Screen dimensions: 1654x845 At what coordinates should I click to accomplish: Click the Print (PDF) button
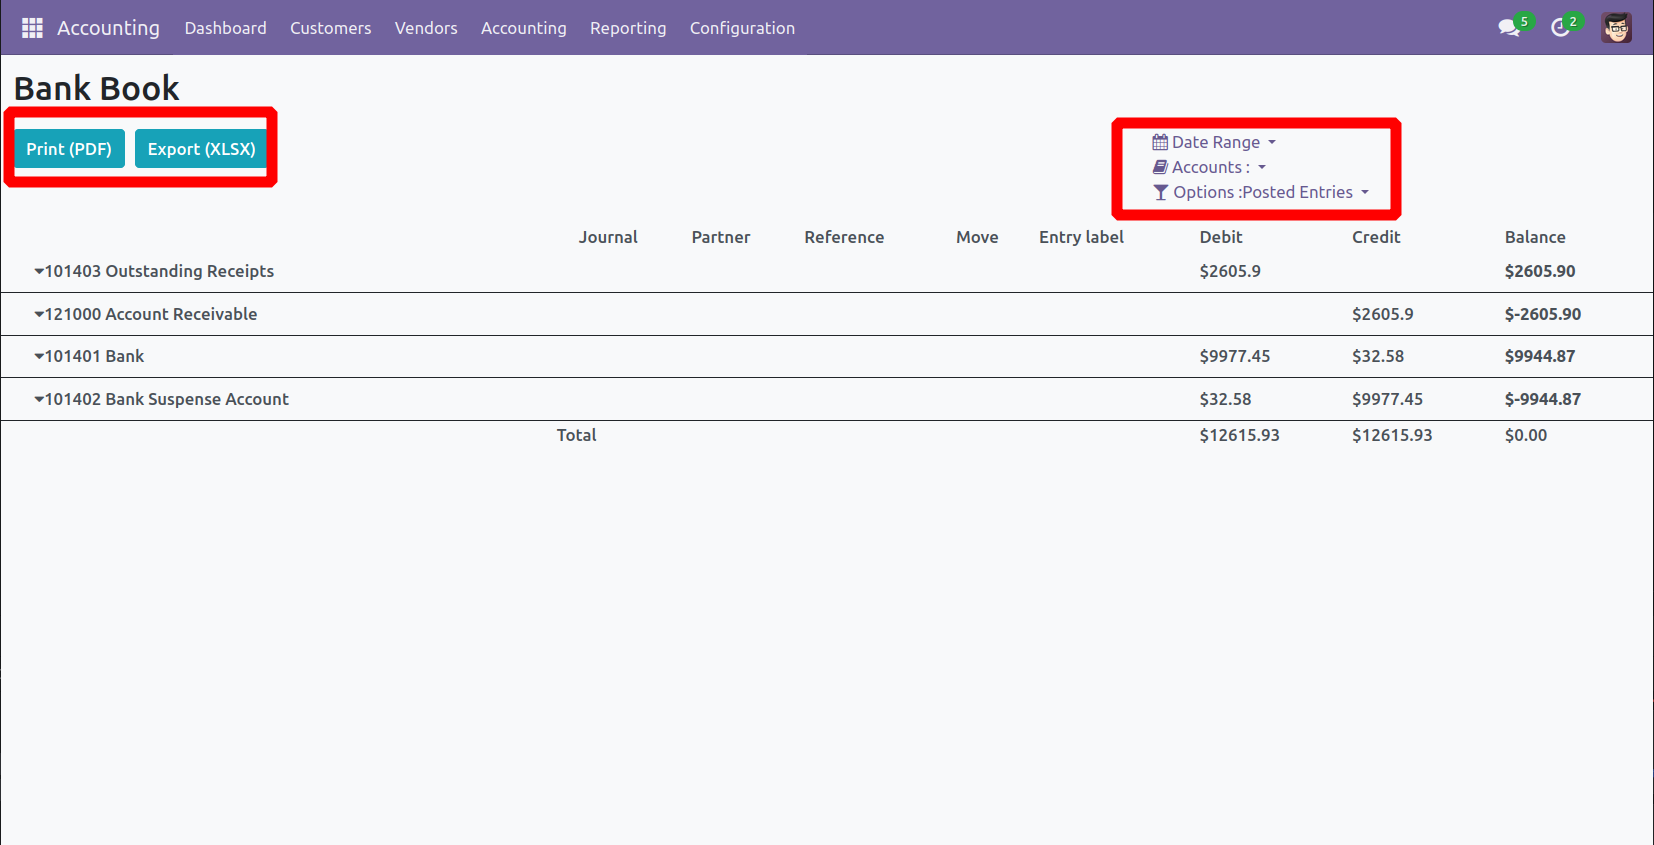point(69,149)
